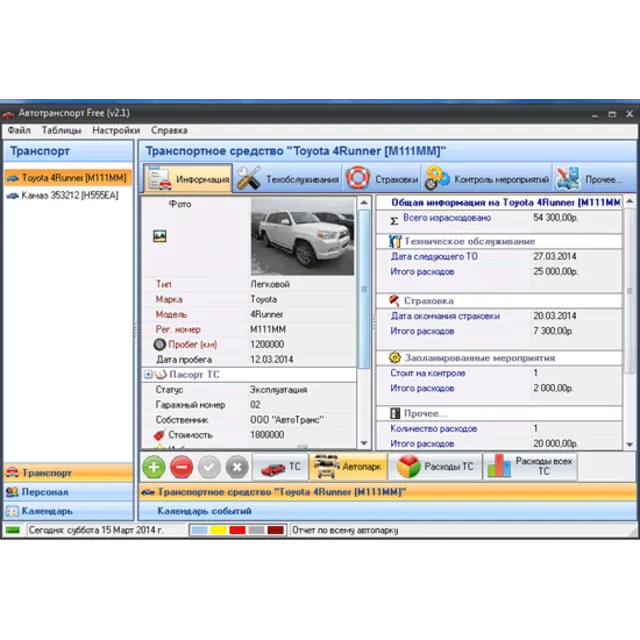The width and height of the screenshot is (640, 640).
Task: Click the Техническое обслуживание section header
Action: click(499, 241)
